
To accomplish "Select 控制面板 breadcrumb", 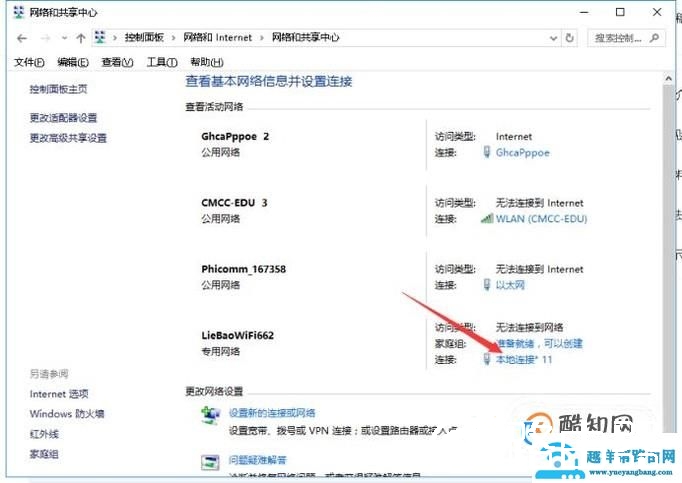I will tap(144, 37).
